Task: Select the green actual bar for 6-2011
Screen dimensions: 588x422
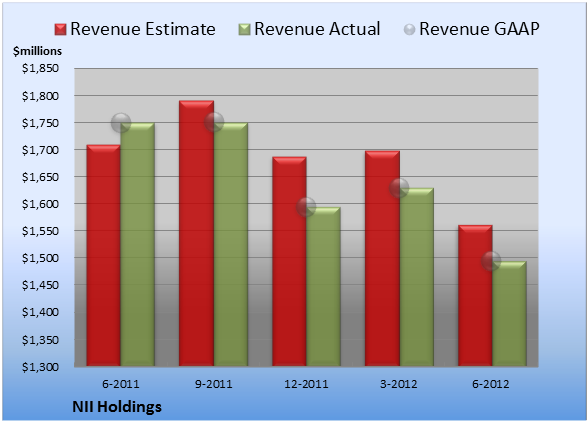Action: [x=138, y=244]
